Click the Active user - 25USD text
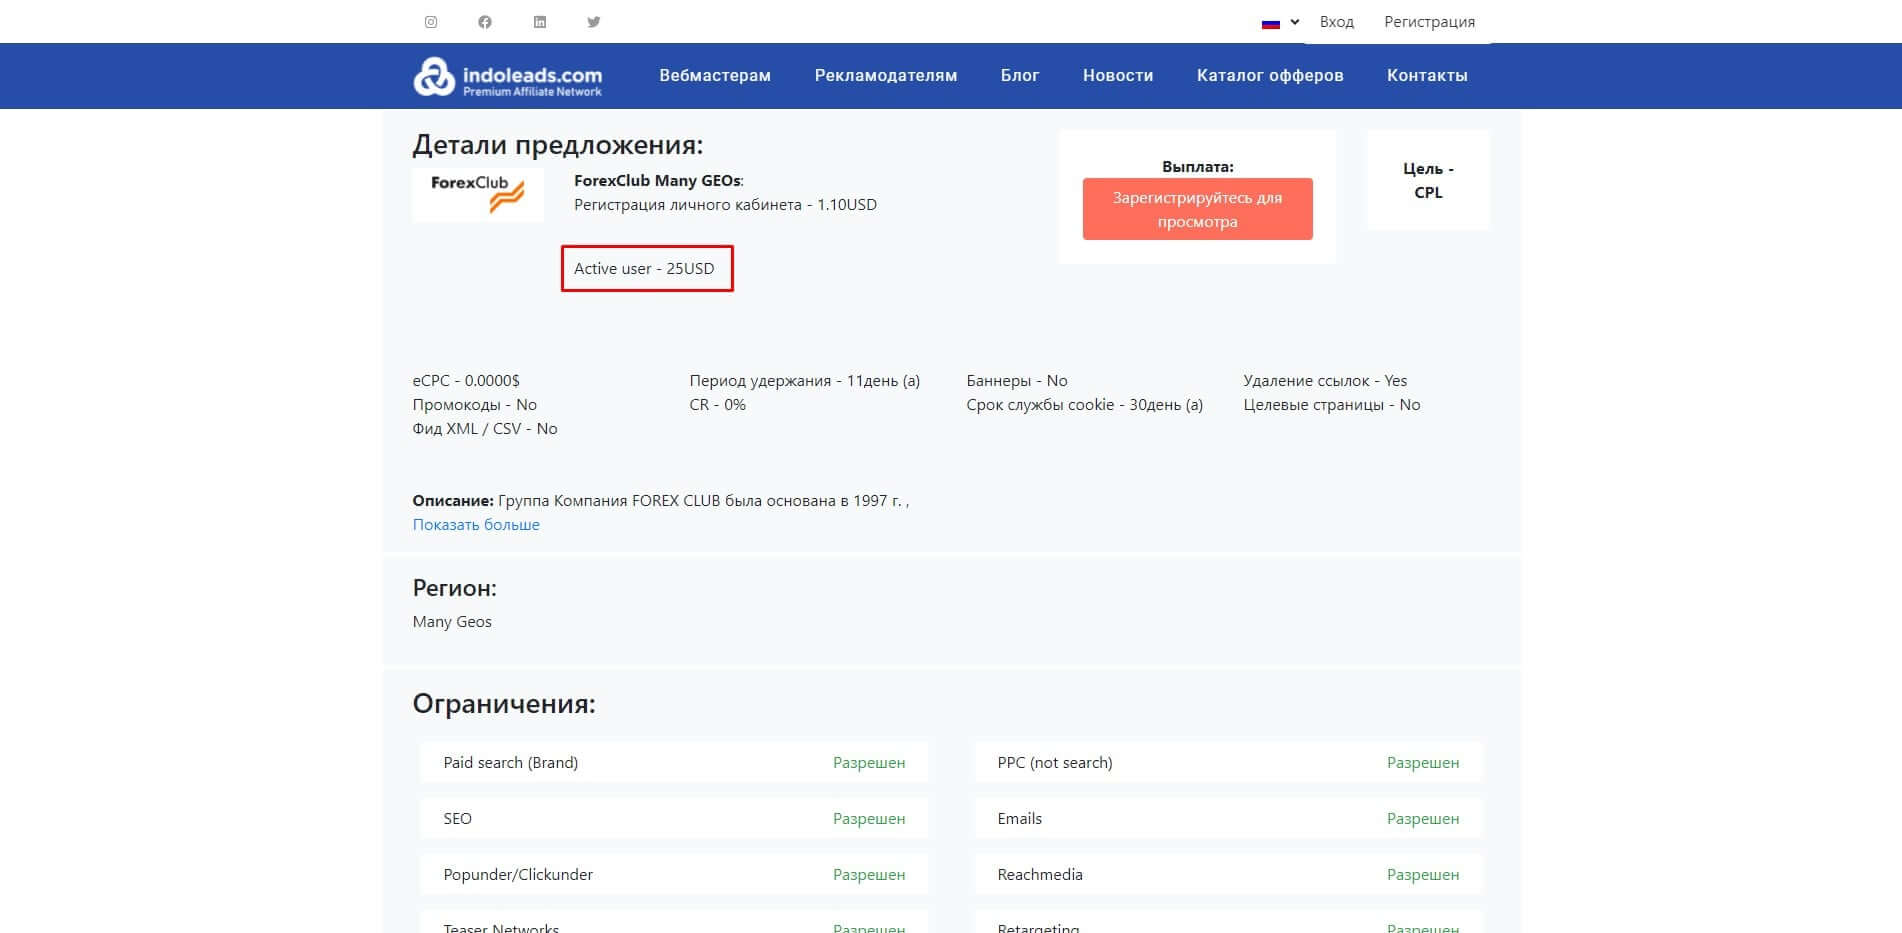 click(644, 269)
